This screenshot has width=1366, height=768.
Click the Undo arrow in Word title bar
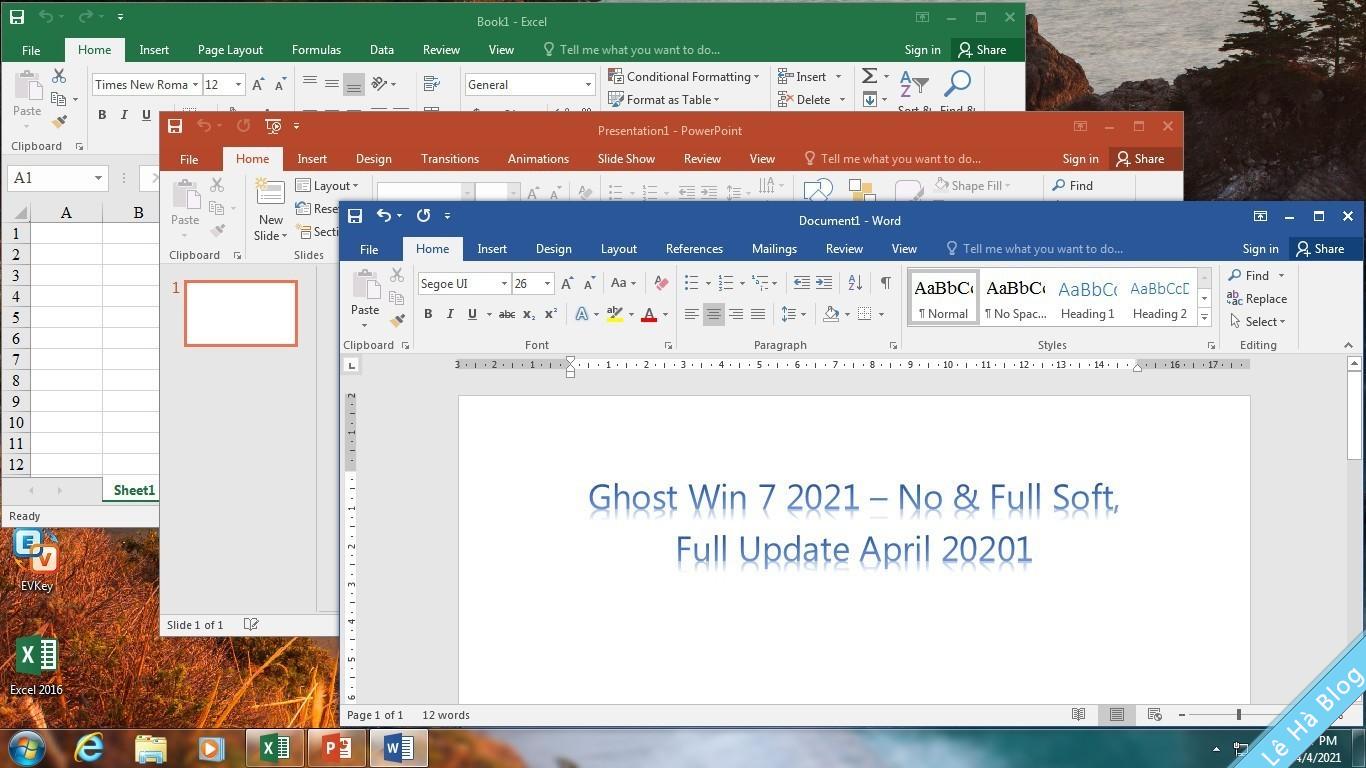point(384,216)
